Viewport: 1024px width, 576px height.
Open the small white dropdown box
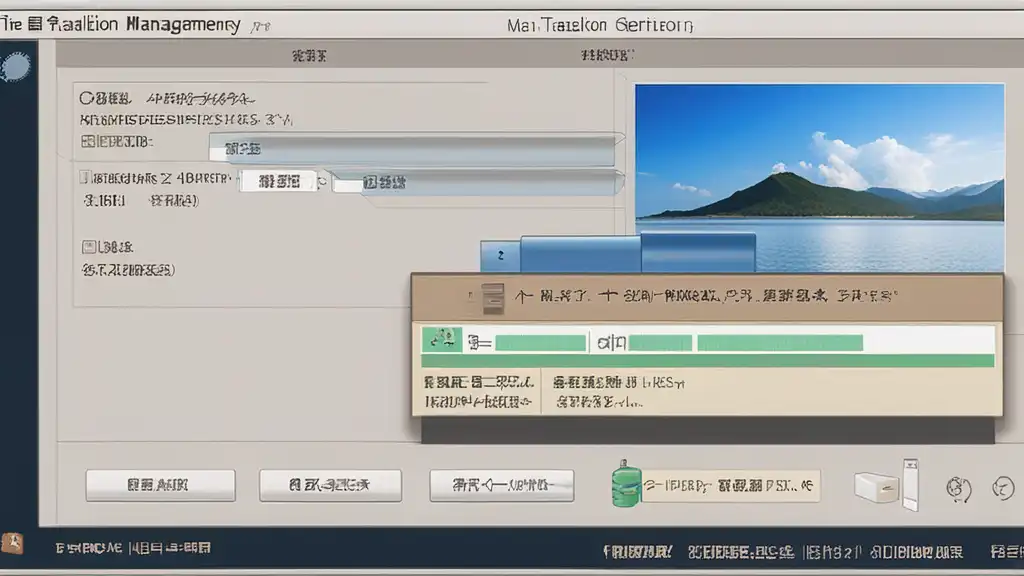(x=278, y=181)
